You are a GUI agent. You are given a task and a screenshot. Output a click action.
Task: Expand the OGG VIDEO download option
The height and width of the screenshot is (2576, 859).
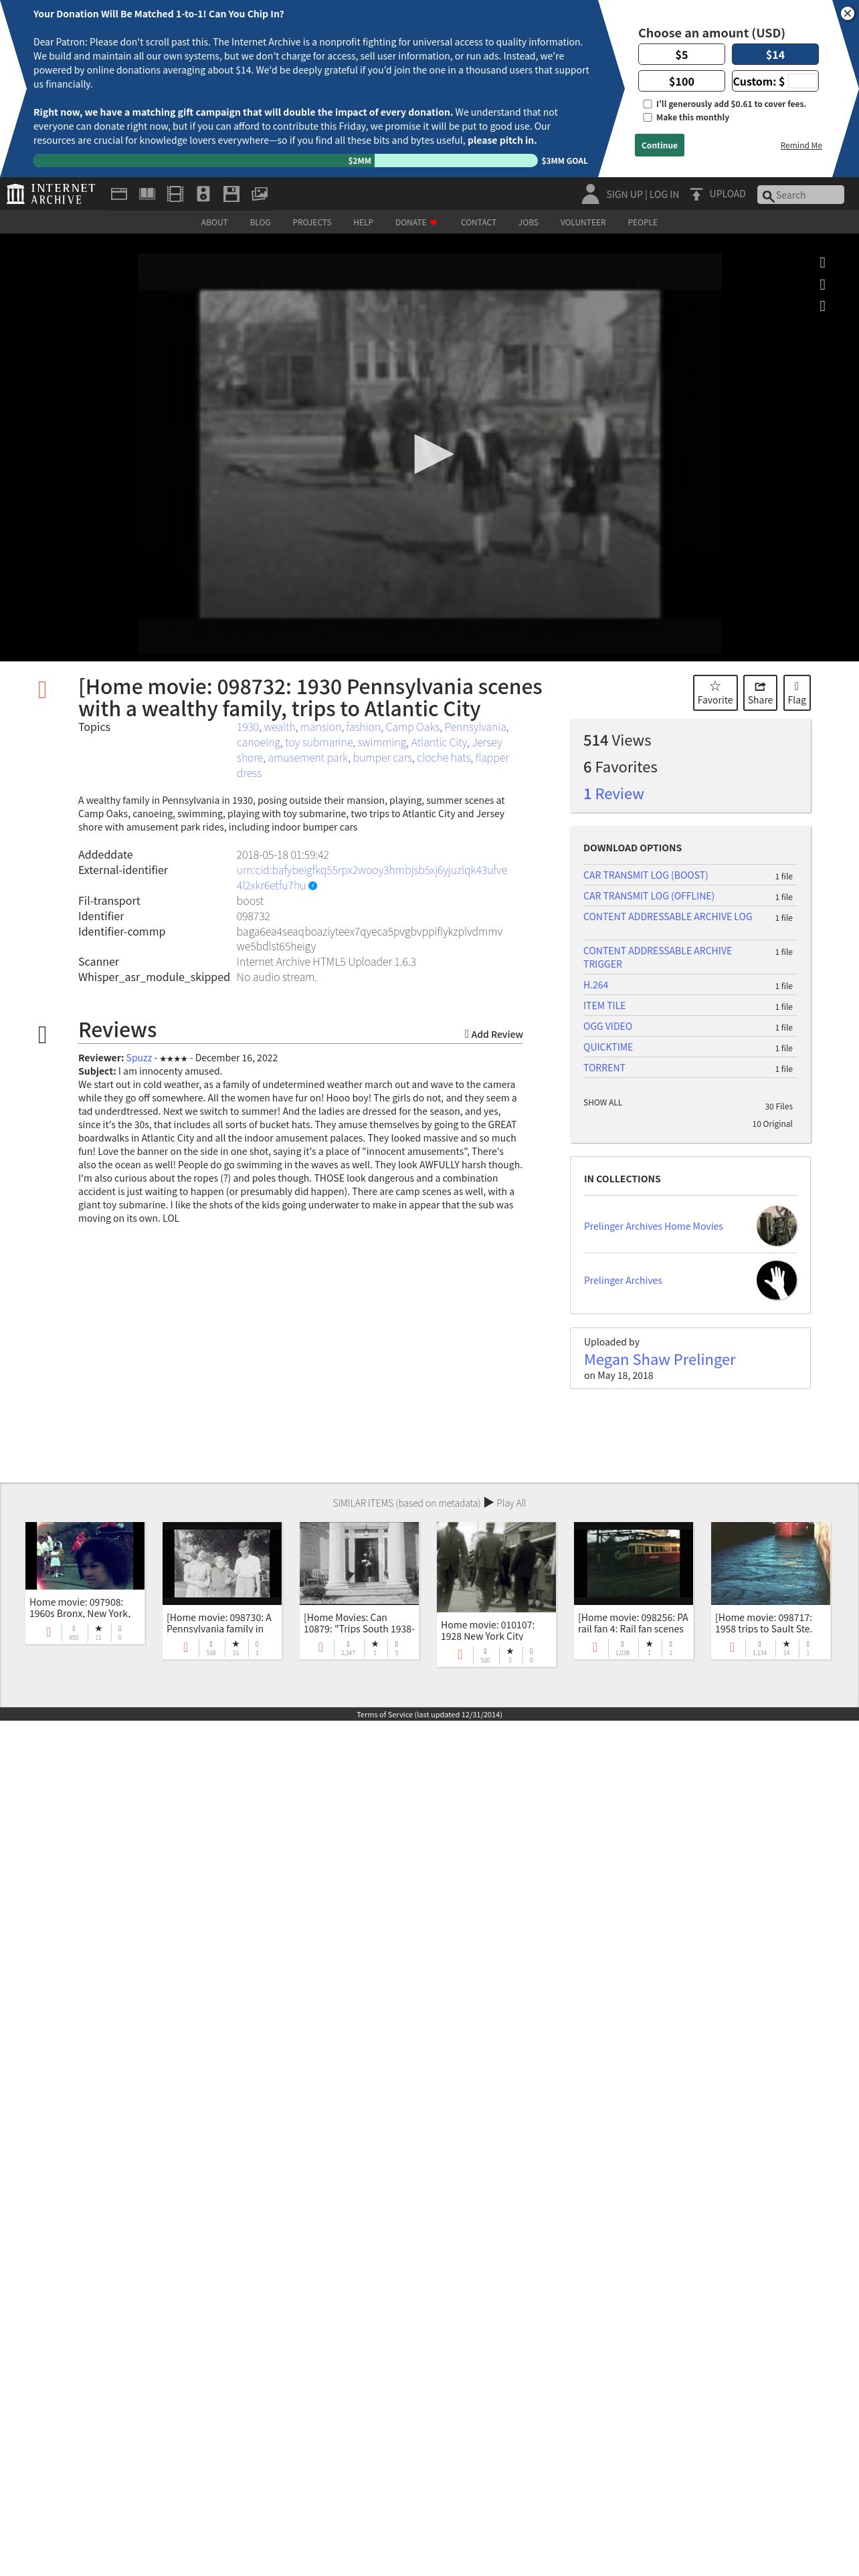(607, 1026)
